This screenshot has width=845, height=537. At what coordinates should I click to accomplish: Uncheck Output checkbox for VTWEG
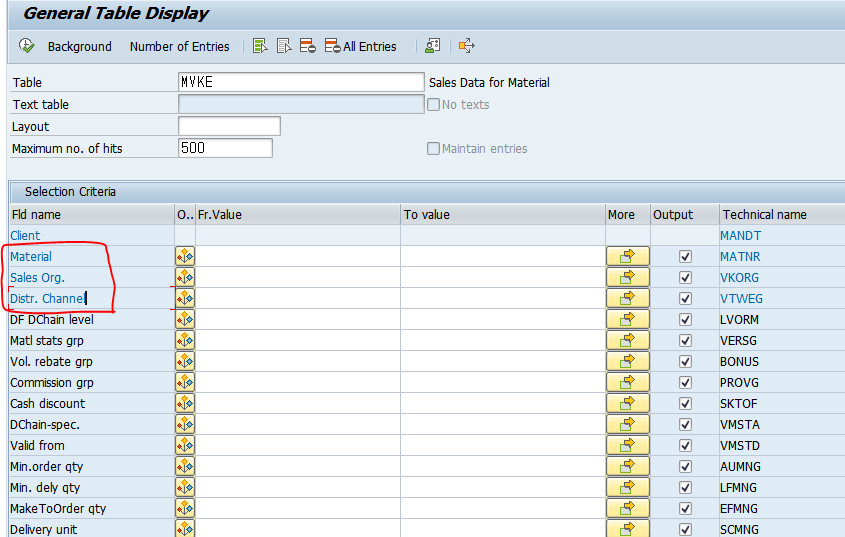point(685,299)
